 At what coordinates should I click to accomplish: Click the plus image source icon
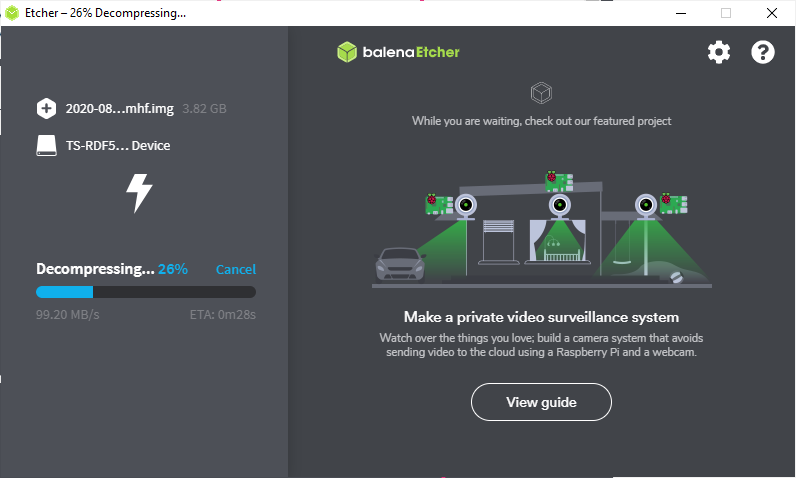(46, 108)
